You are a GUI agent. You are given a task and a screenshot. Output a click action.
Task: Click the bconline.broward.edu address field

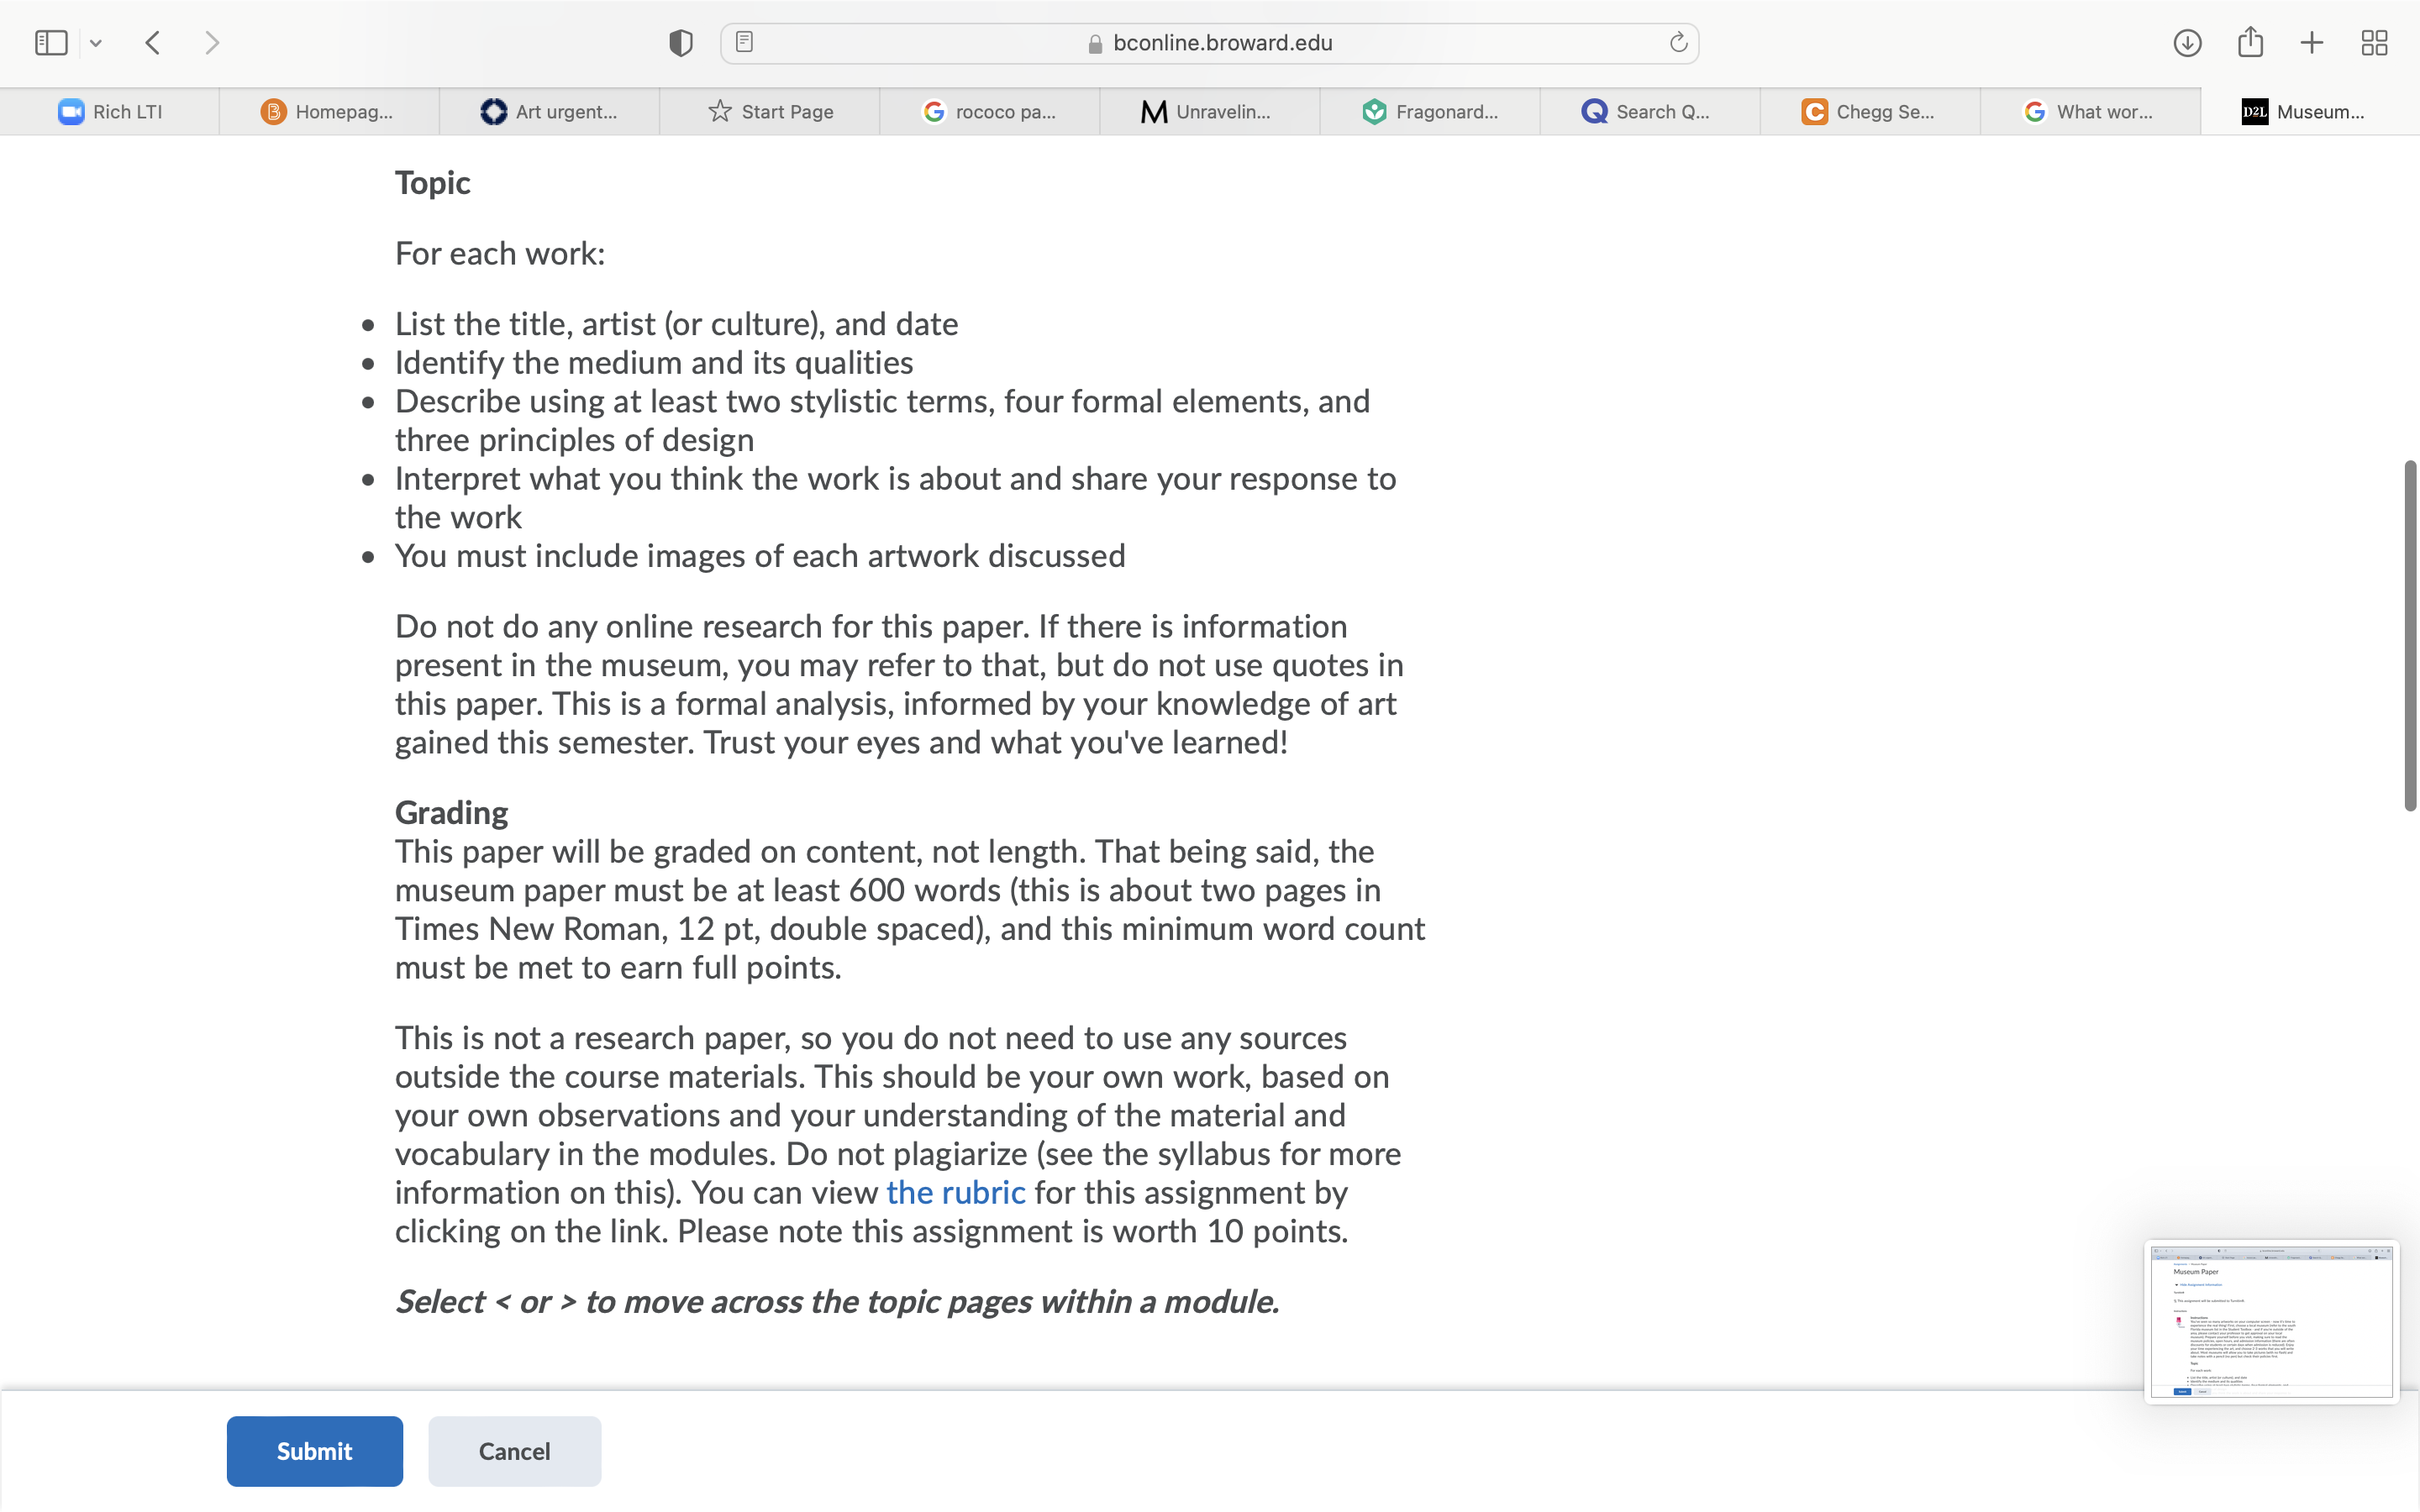pos(1209,43)
